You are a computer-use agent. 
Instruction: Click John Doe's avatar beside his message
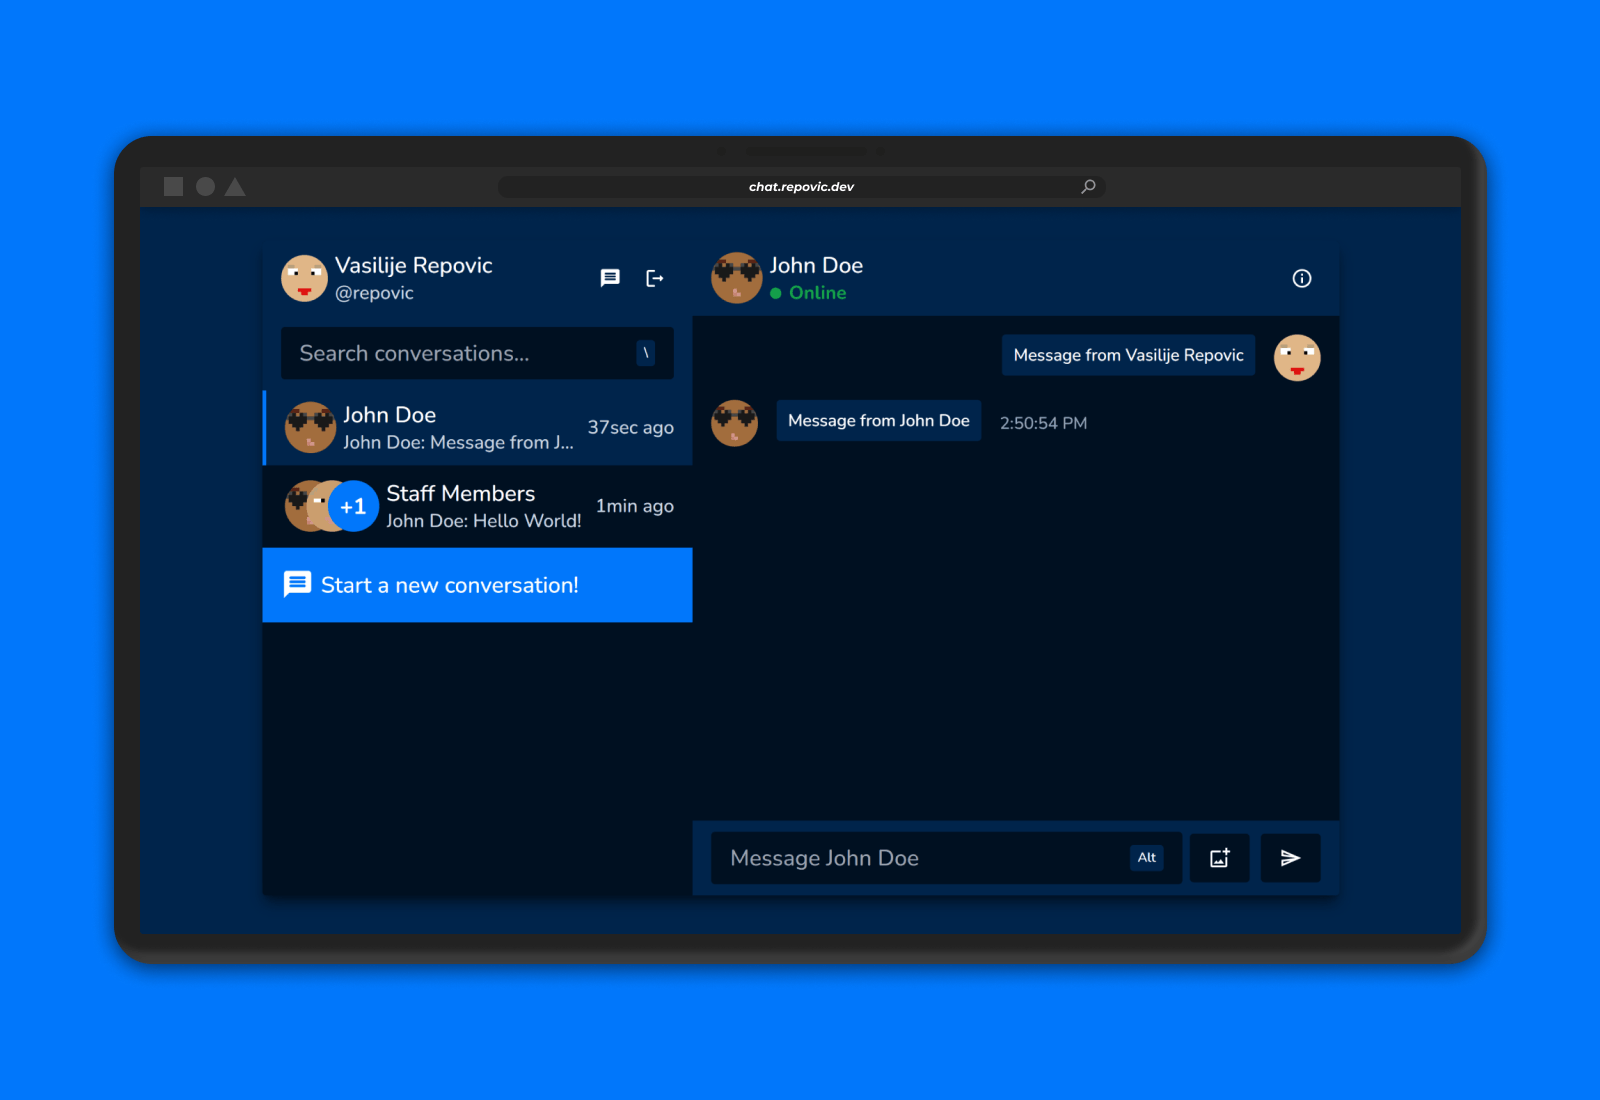point(734,423)
